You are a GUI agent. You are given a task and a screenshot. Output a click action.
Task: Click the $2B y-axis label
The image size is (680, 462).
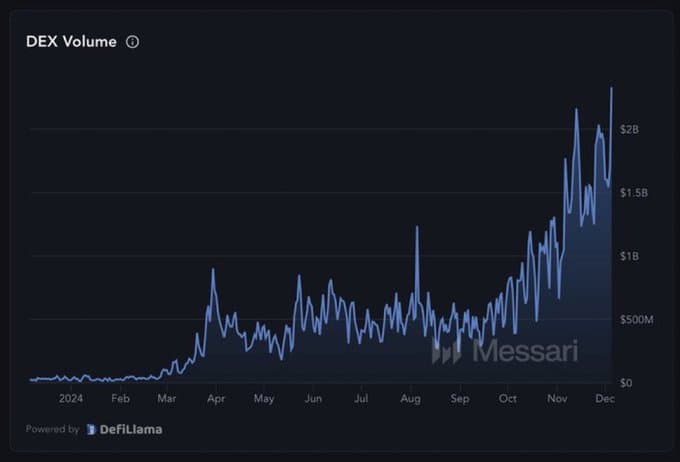point(629,129)
